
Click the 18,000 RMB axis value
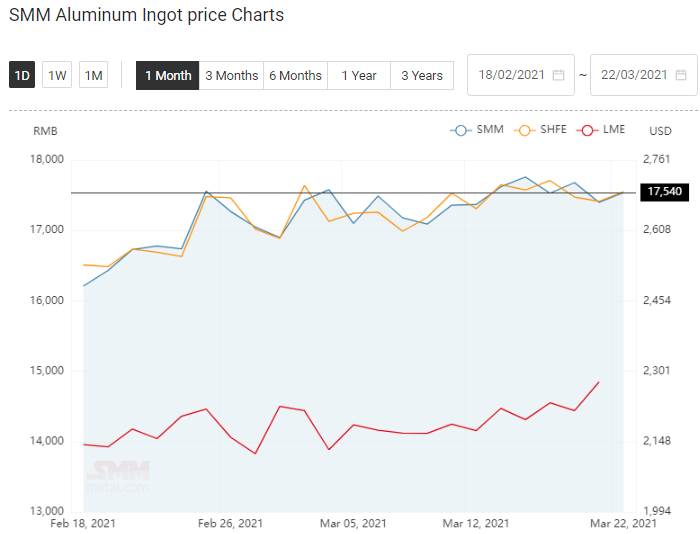click(x=46, y=159)
